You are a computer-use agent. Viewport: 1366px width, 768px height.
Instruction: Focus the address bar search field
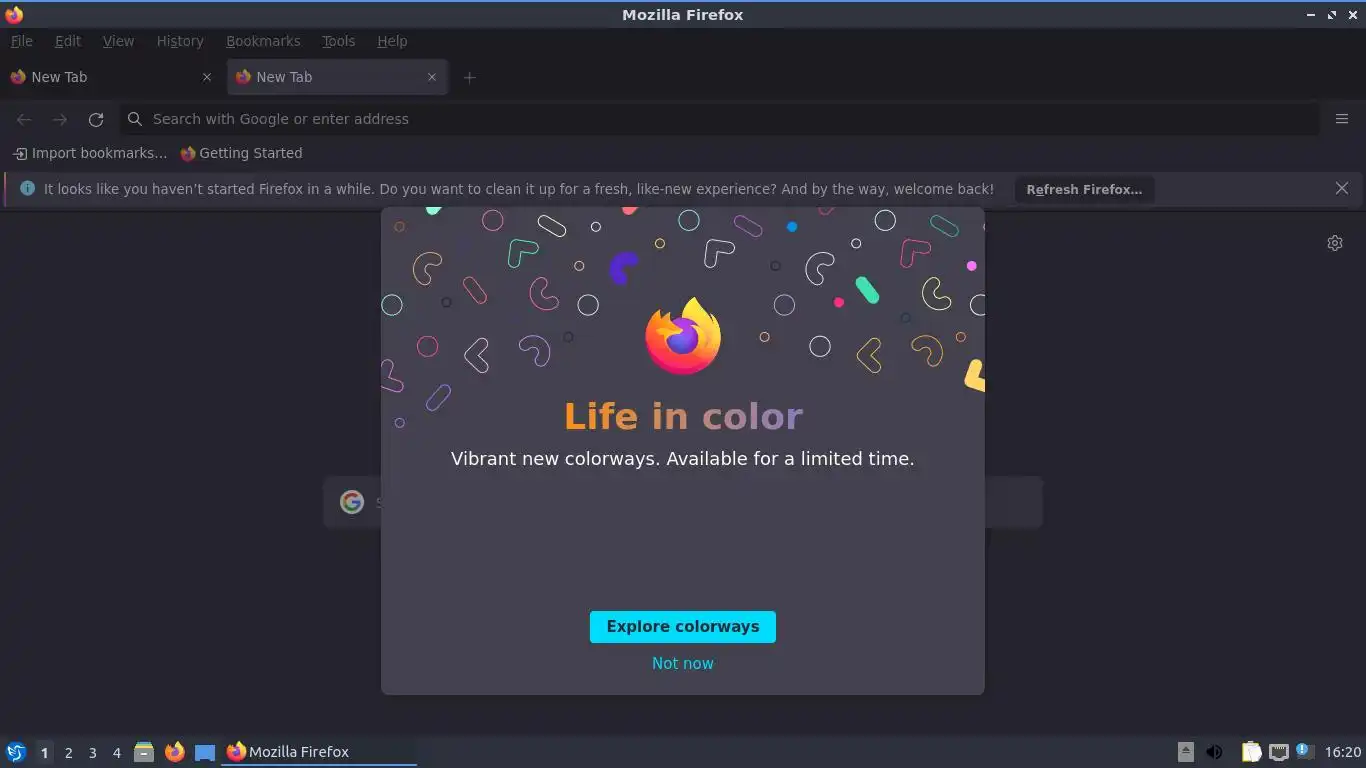pos(720,119)
